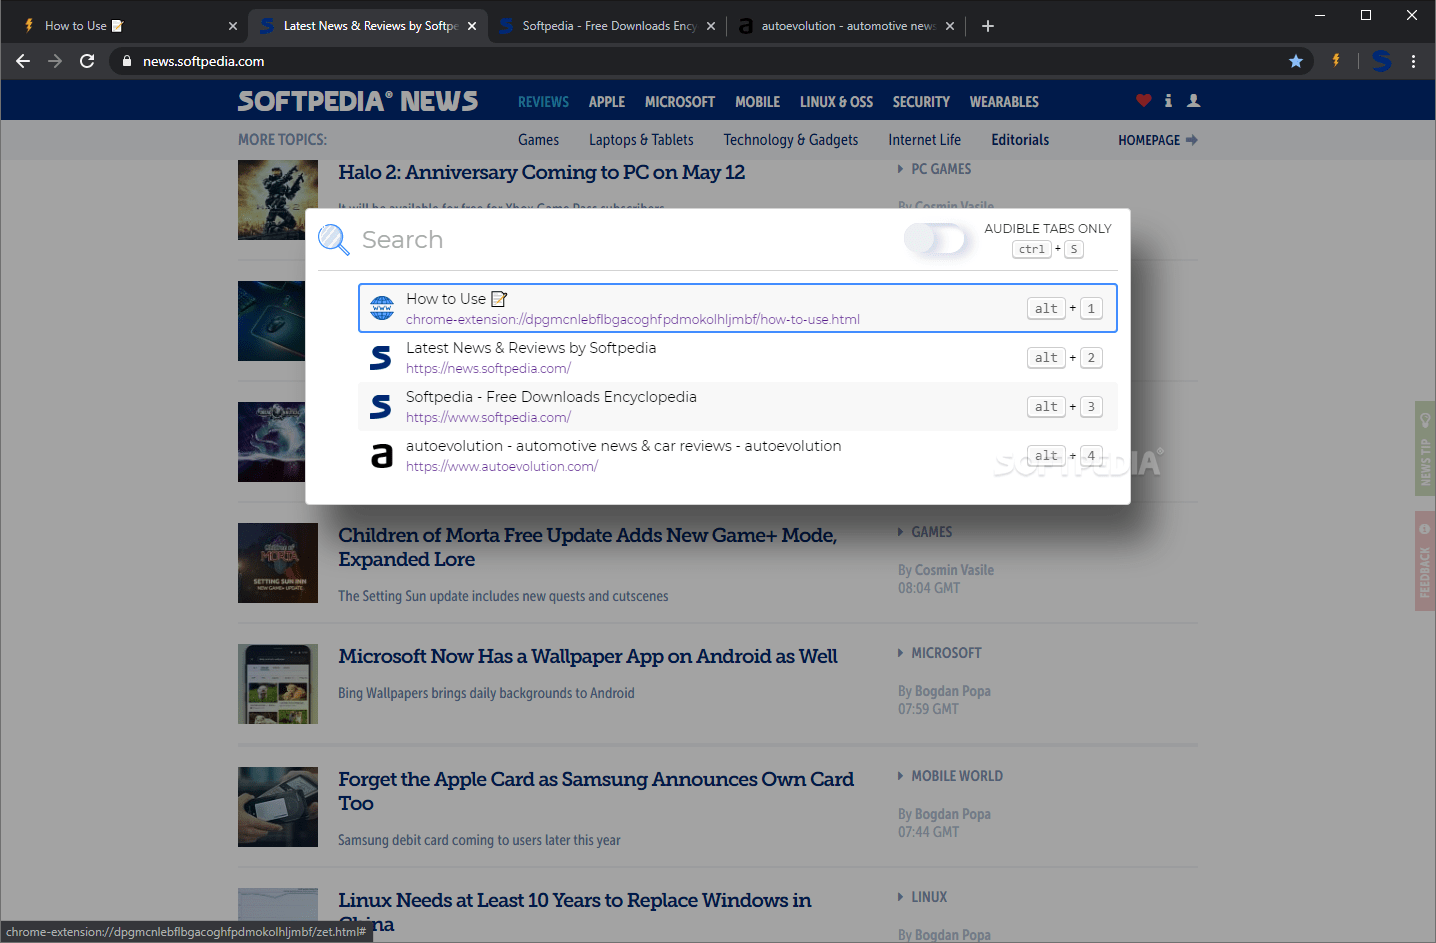Click the user account icon in header

tap(1193, 100)
